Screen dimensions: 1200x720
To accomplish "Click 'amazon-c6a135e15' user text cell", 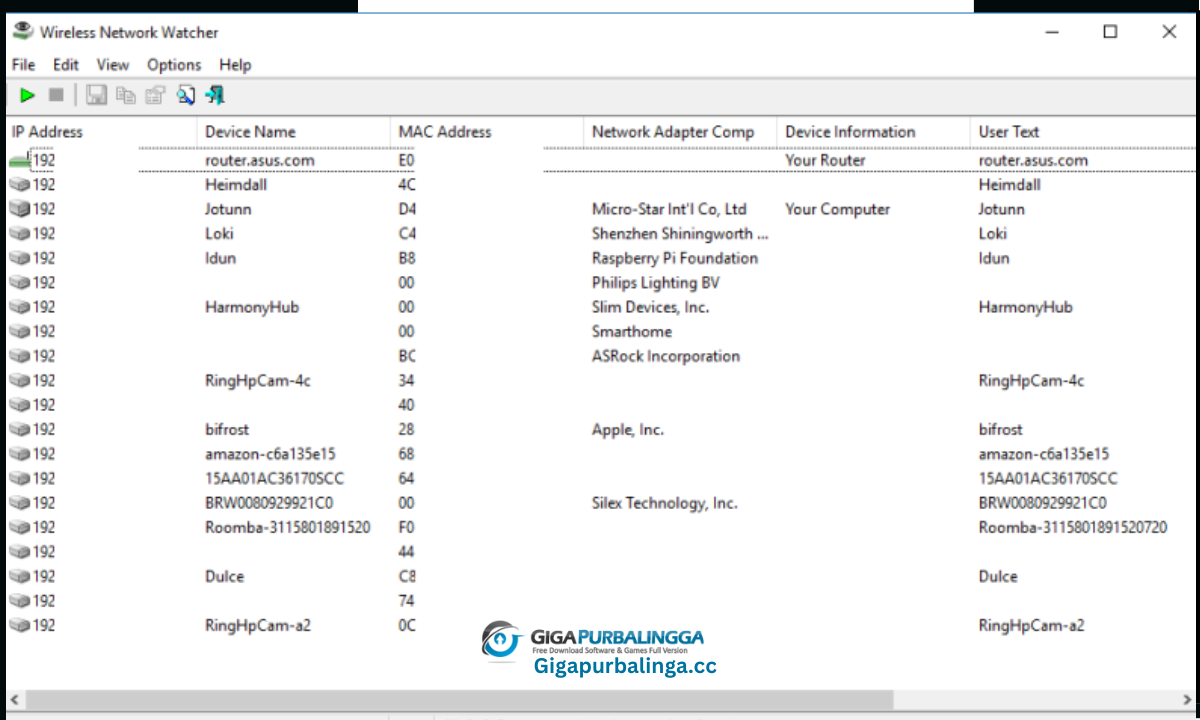I will pos(1044,454).
